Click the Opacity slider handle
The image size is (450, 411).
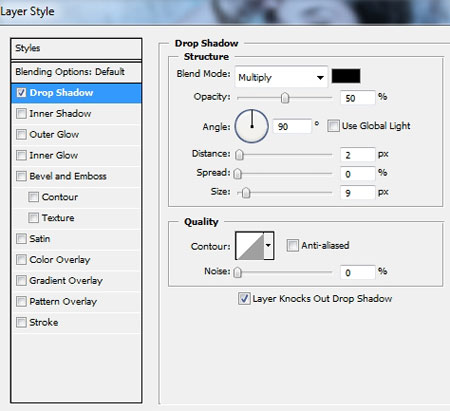click(285, 98)
